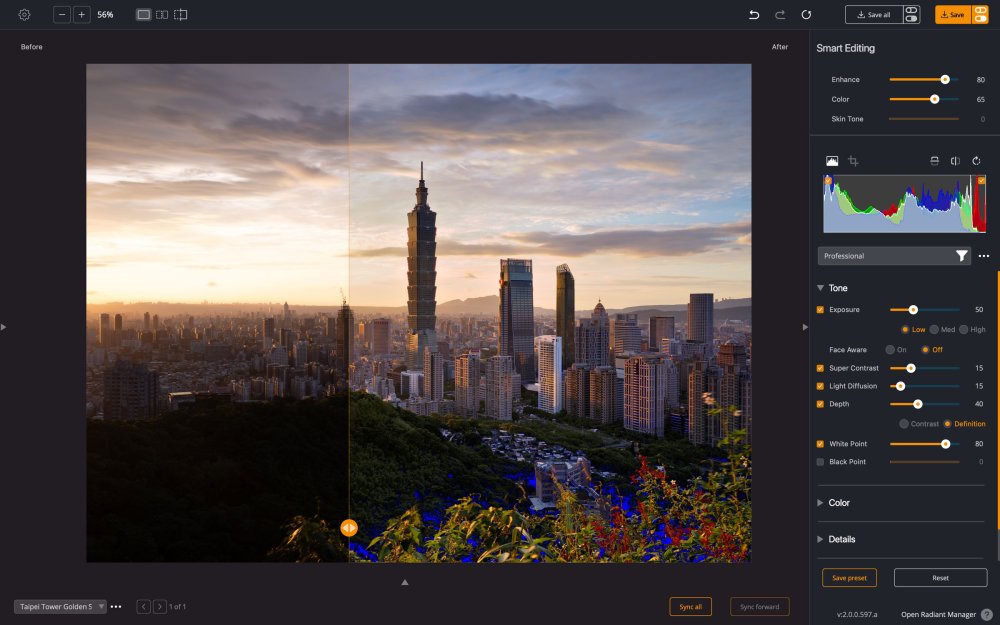Image resolution: width=1000 pixels, height=625 pixels.
Task: Click the Reset button
Action: coord(940,578)
